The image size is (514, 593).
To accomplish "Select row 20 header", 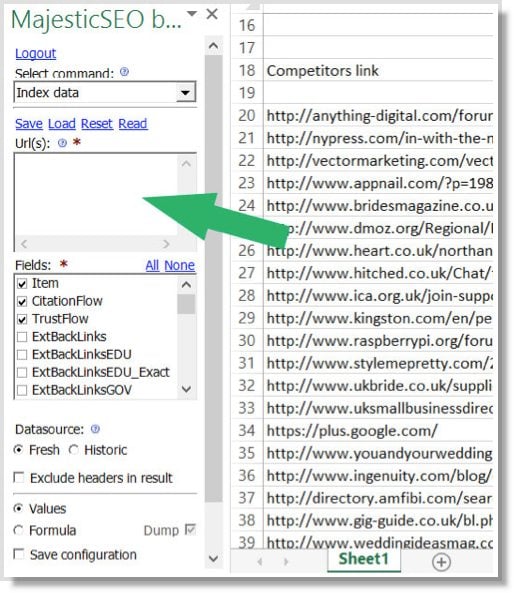I will 247,115.
